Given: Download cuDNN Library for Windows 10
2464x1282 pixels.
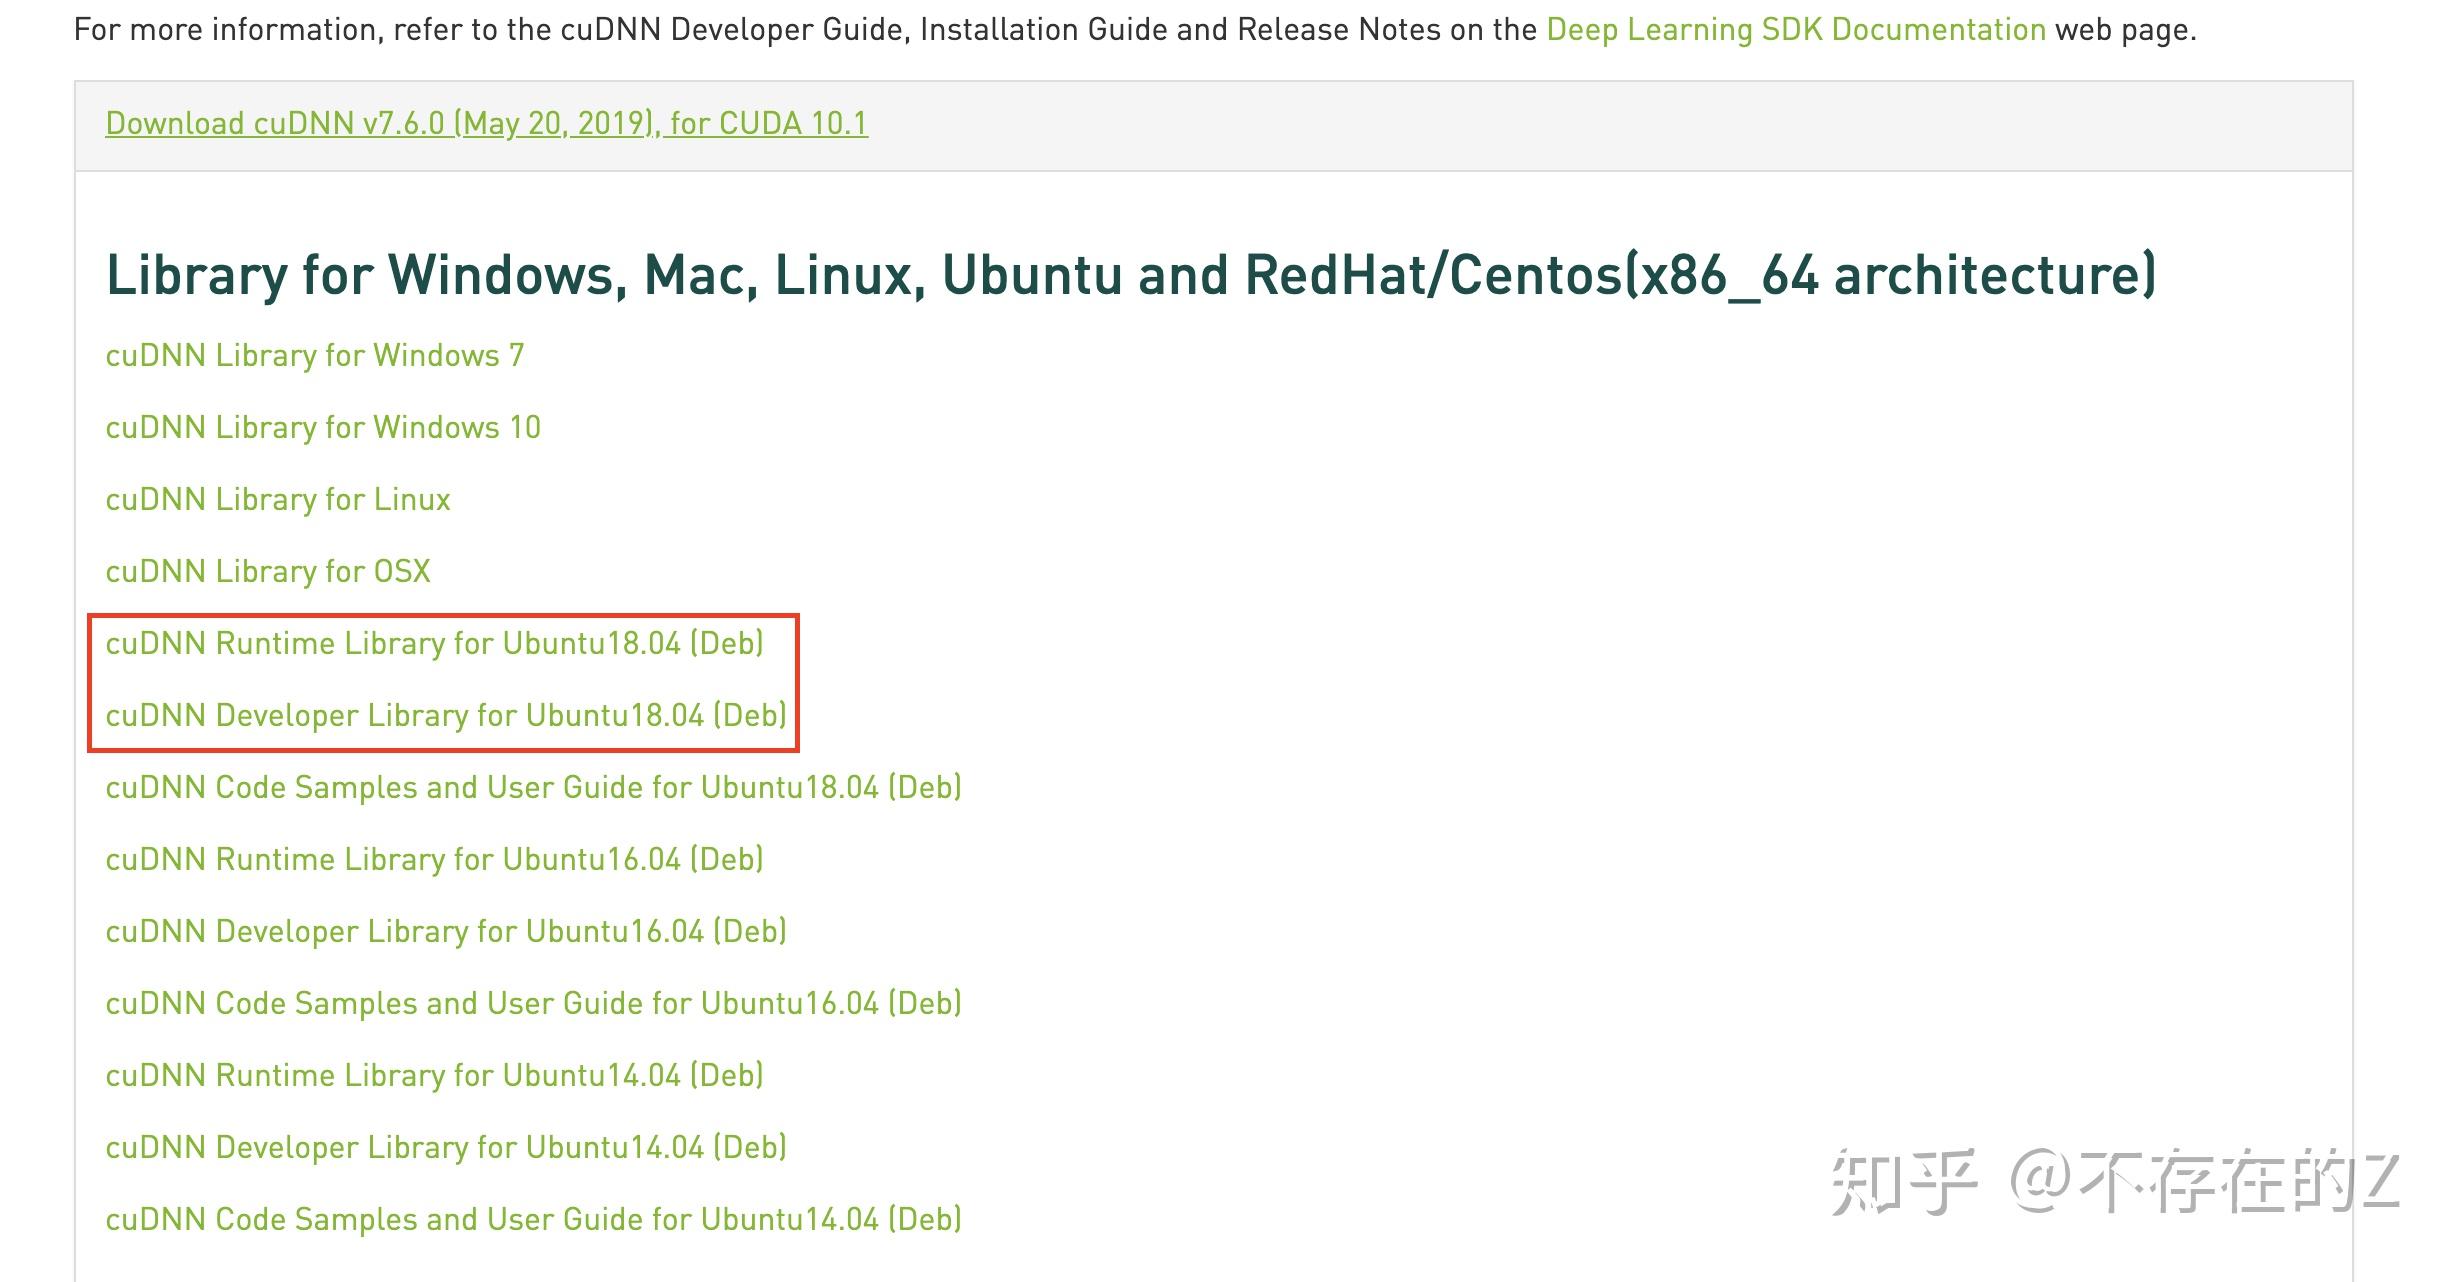Looking at the screenshot, I should click(322, 428).
